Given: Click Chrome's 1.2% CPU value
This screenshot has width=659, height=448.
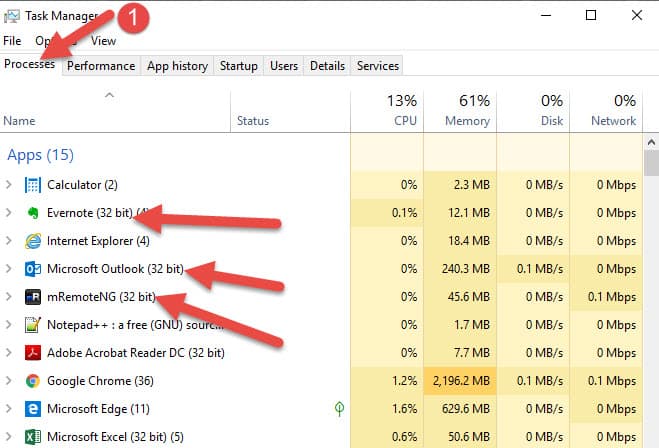Looking at the screenshot, I should point(404,381).
